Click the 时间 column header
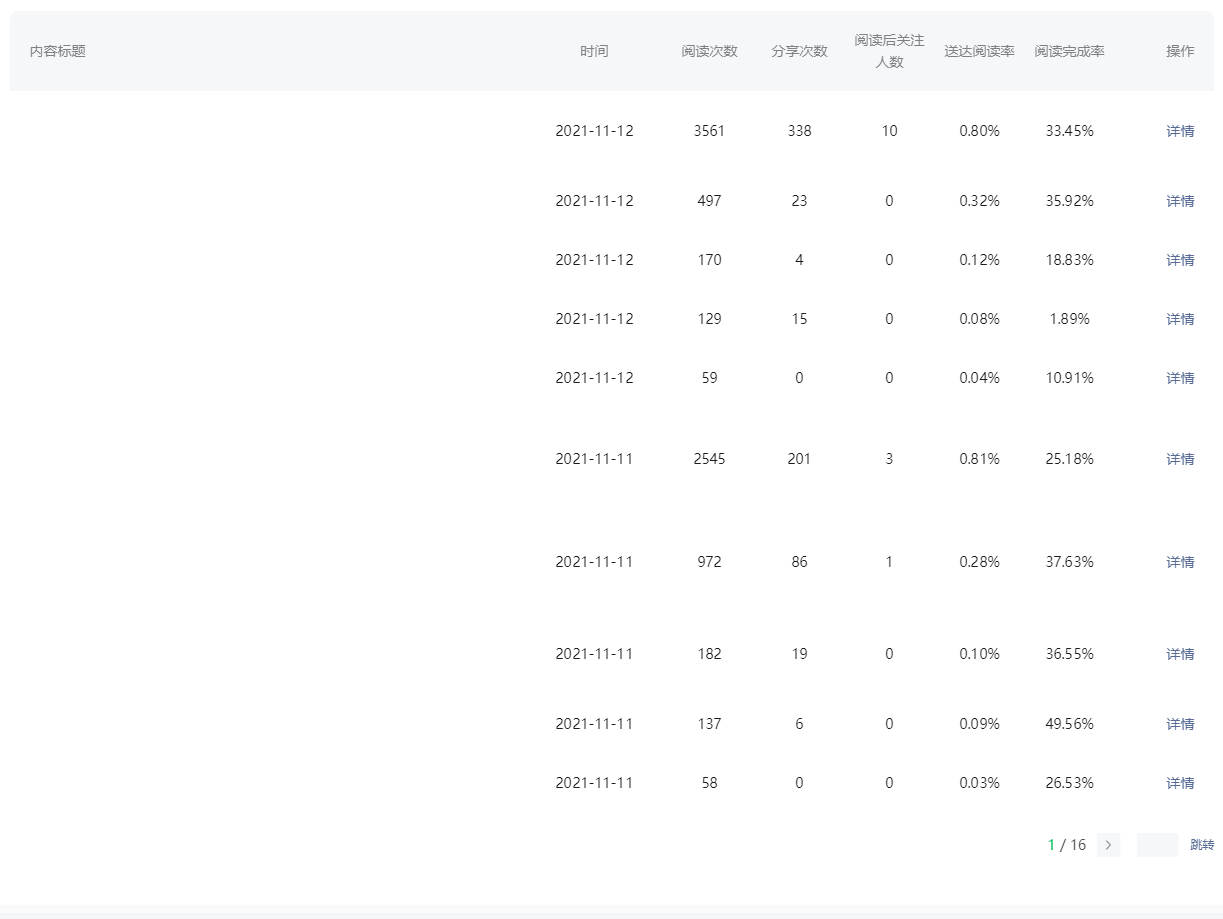The height and width of the screenshot is (919, 1223). (x=594, y=51)
